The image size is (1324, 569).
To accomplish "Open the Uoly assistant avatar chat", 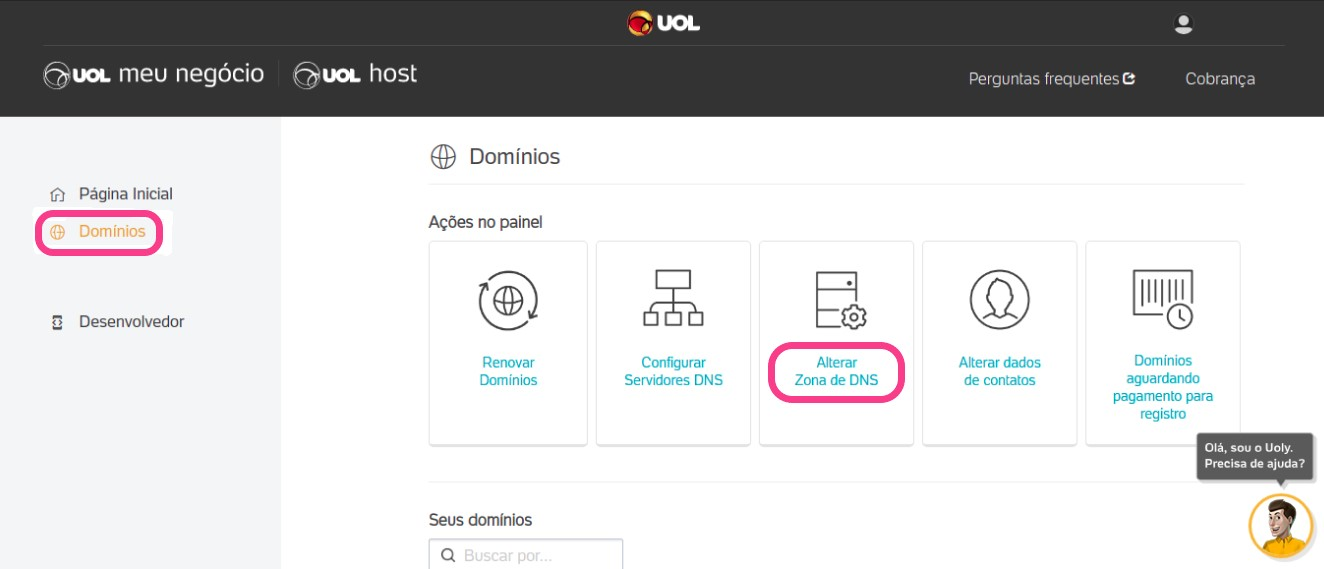I will pos(1280,525).
